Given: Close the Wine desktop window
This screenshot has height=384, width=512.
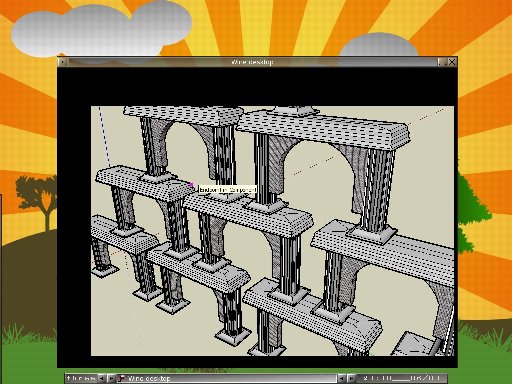Looking at the screenshot, I should (x=452, y=62).
